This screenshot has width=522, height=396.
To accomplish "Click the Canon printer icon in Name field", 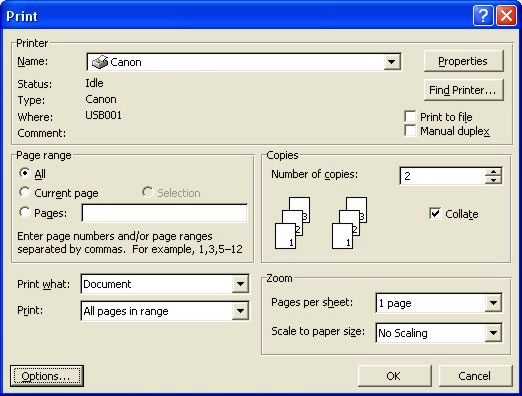I will (x=100, y=62).
